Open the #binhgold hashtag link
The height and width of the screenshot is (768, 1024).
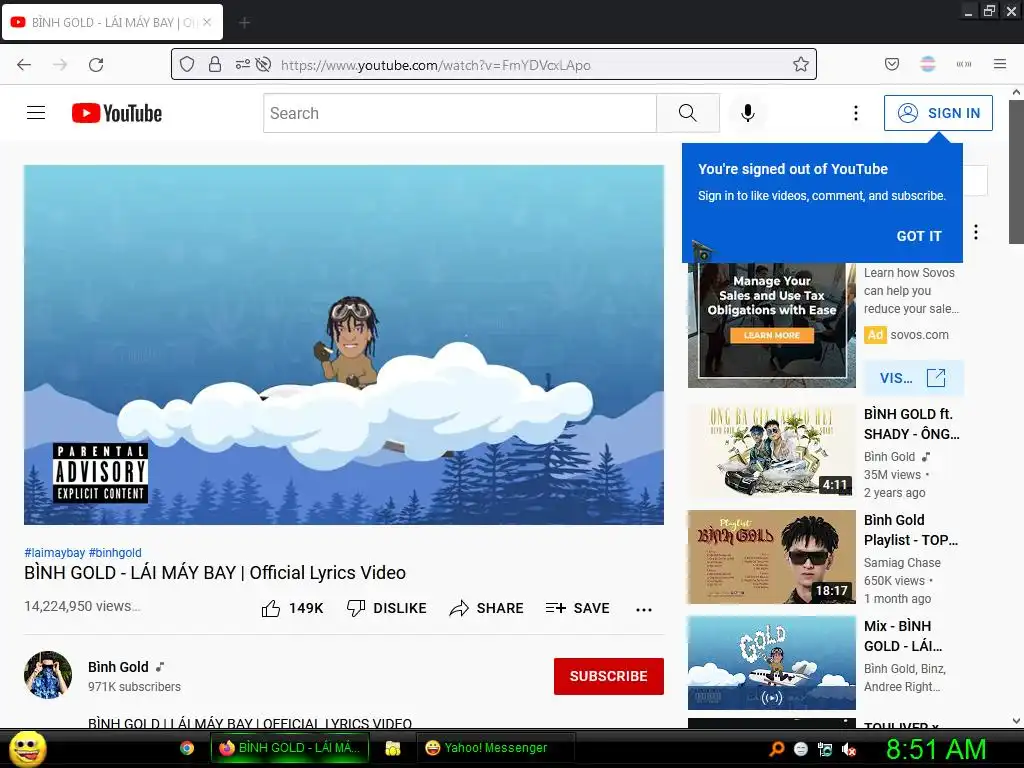[115, 552]
